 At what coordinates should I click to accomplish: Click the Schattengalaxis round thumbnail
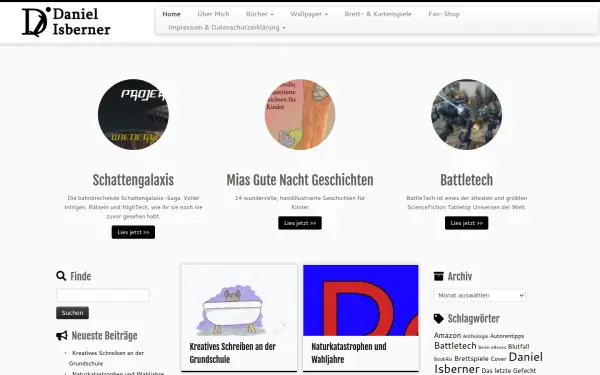(133, 114)
